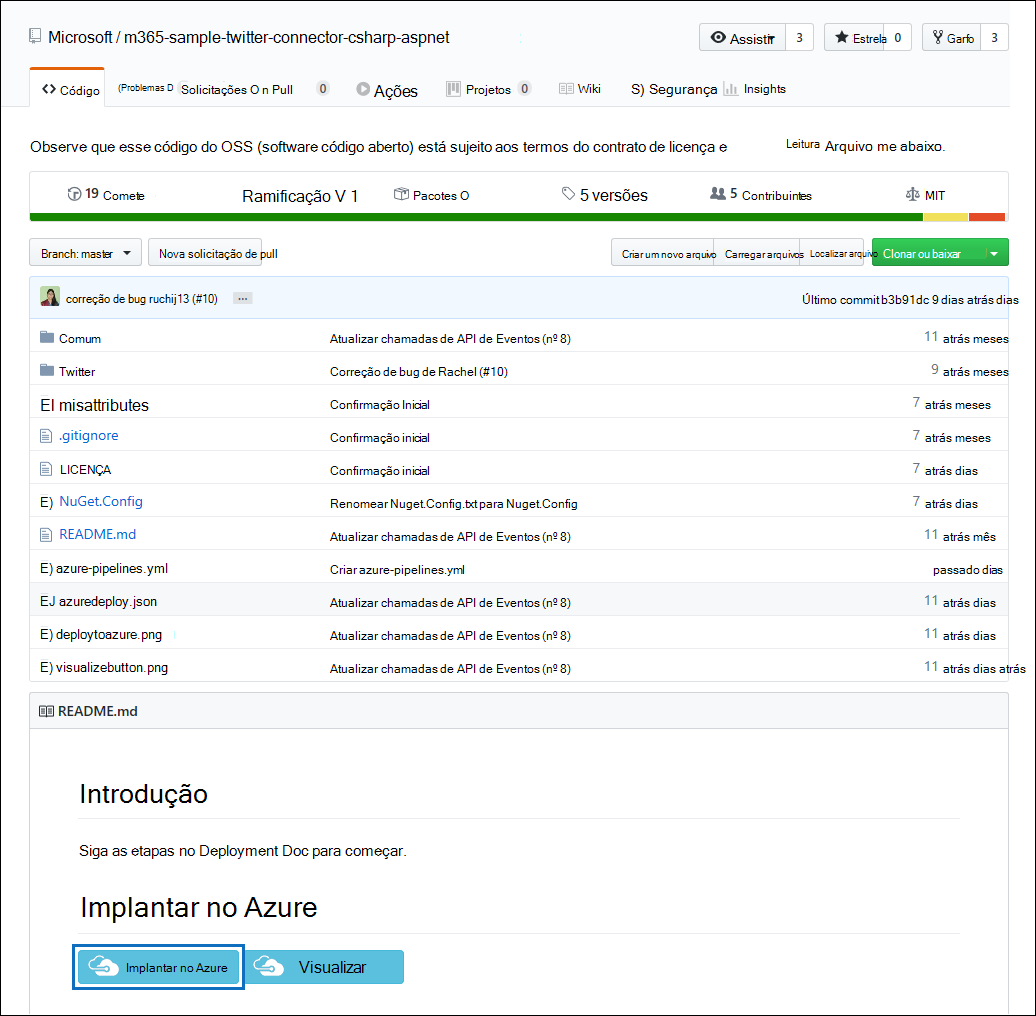Click the Assistir watch button

click(x=743, y=38)
